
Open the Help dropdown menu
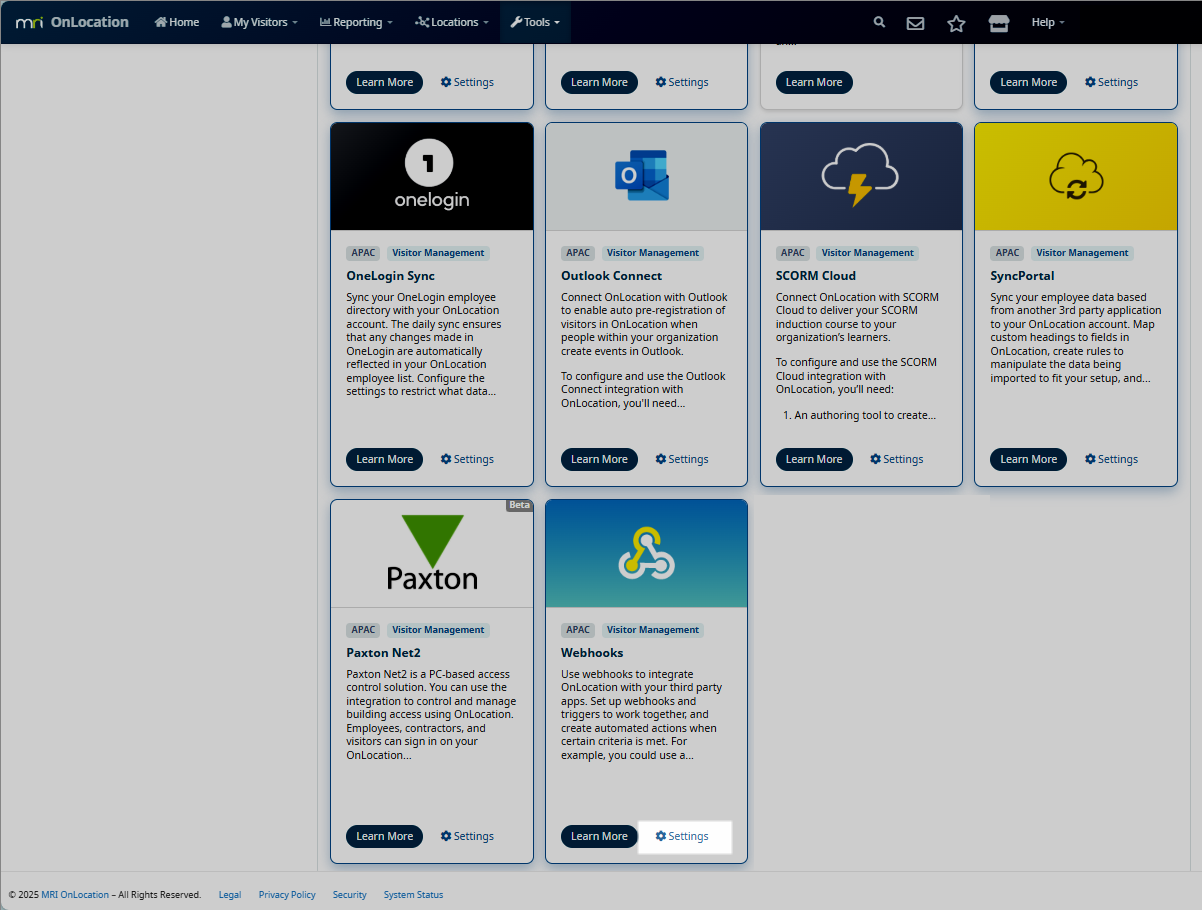point(1047,22)
